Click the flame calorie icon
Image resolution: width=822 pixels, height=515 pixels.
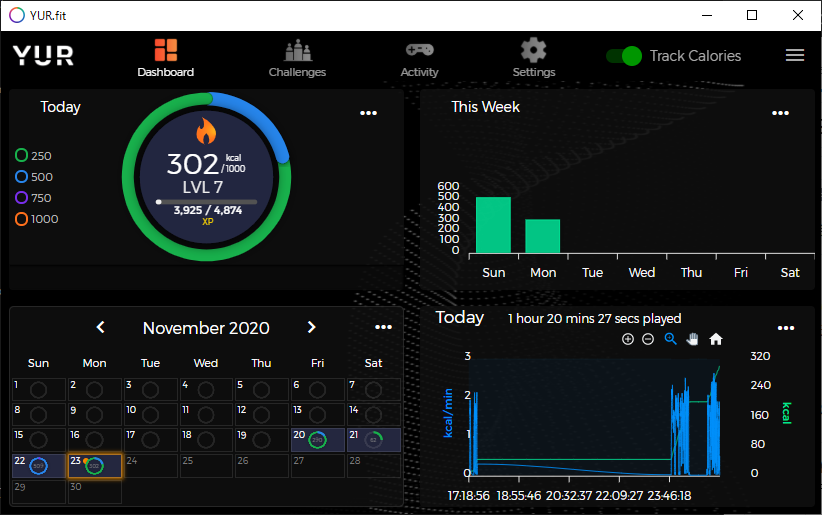pyautogui.click(x=206, y=131)
